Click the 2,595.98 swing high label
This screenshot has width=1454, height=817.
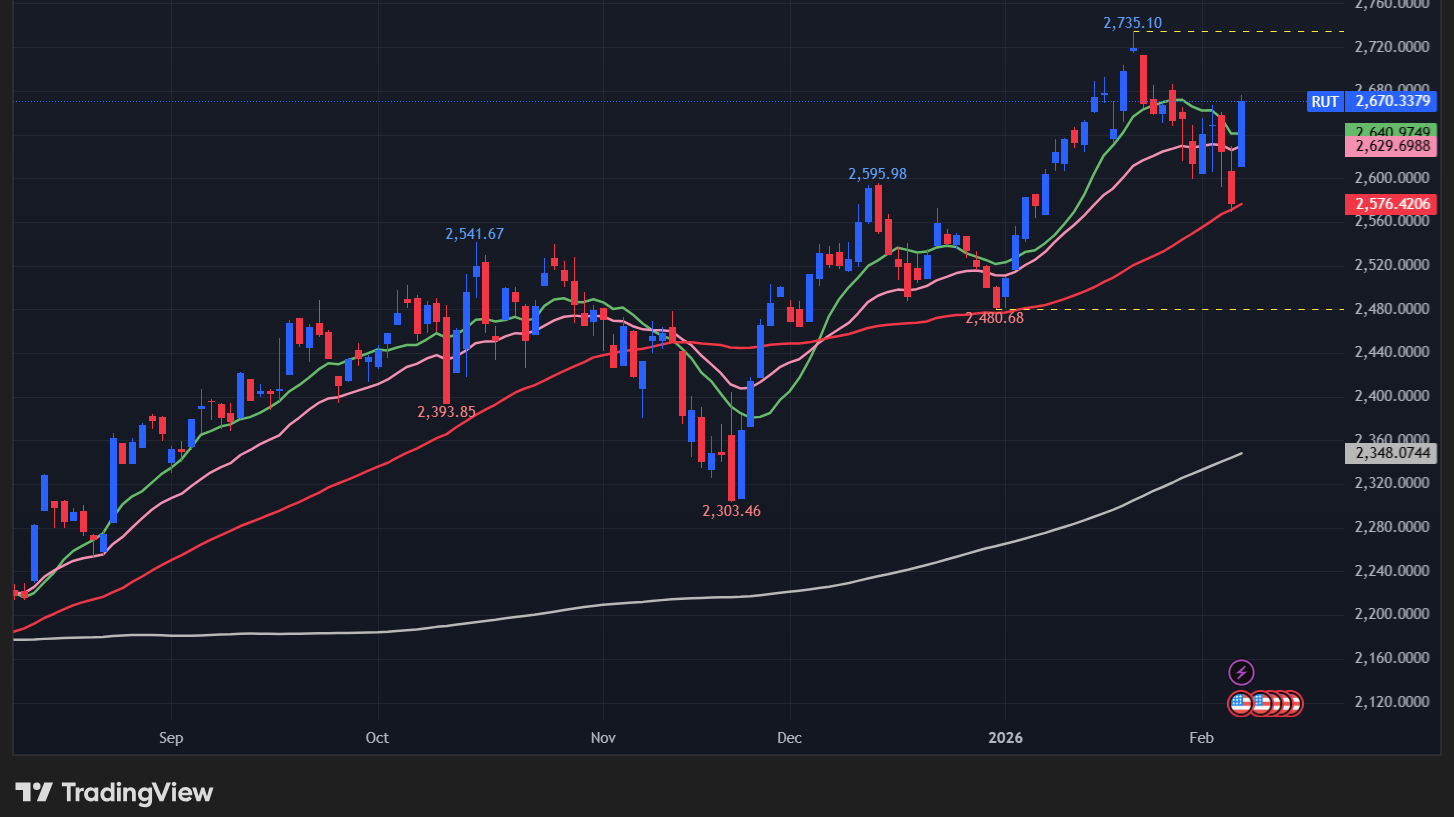(x=877, y=174)
